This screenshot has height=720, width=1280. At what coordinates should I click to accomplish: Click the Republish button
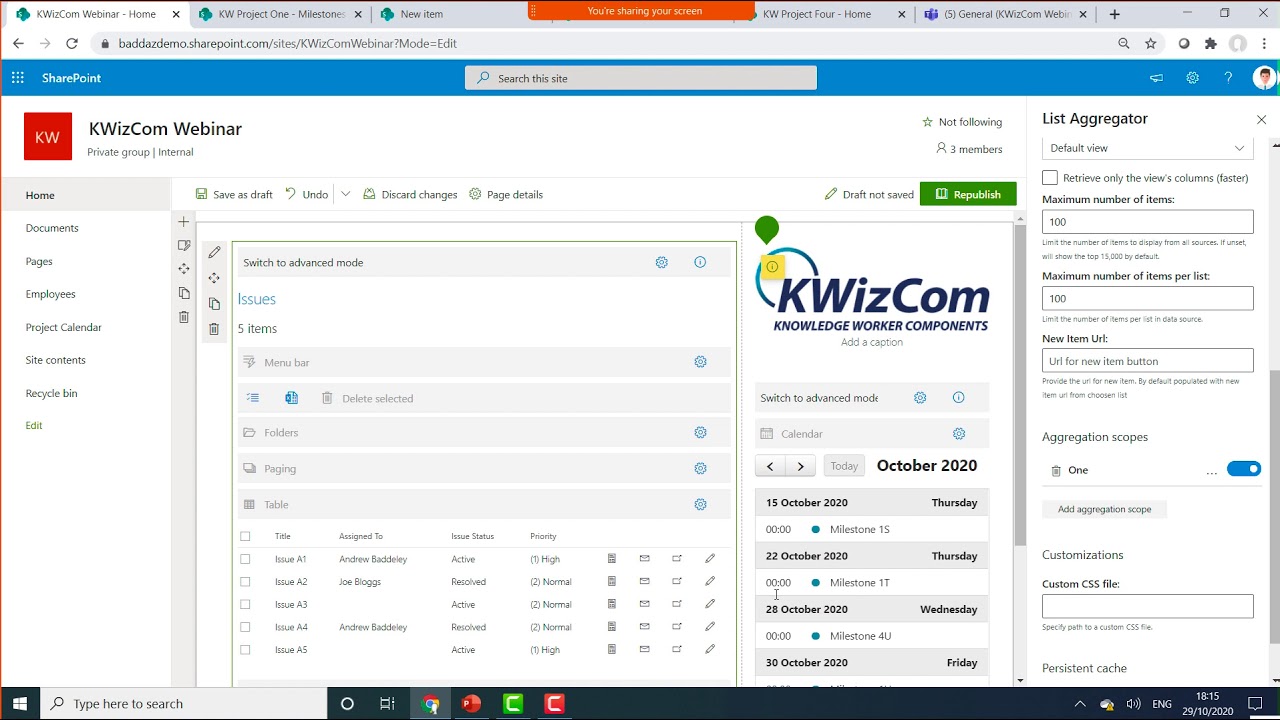[968, 194]
